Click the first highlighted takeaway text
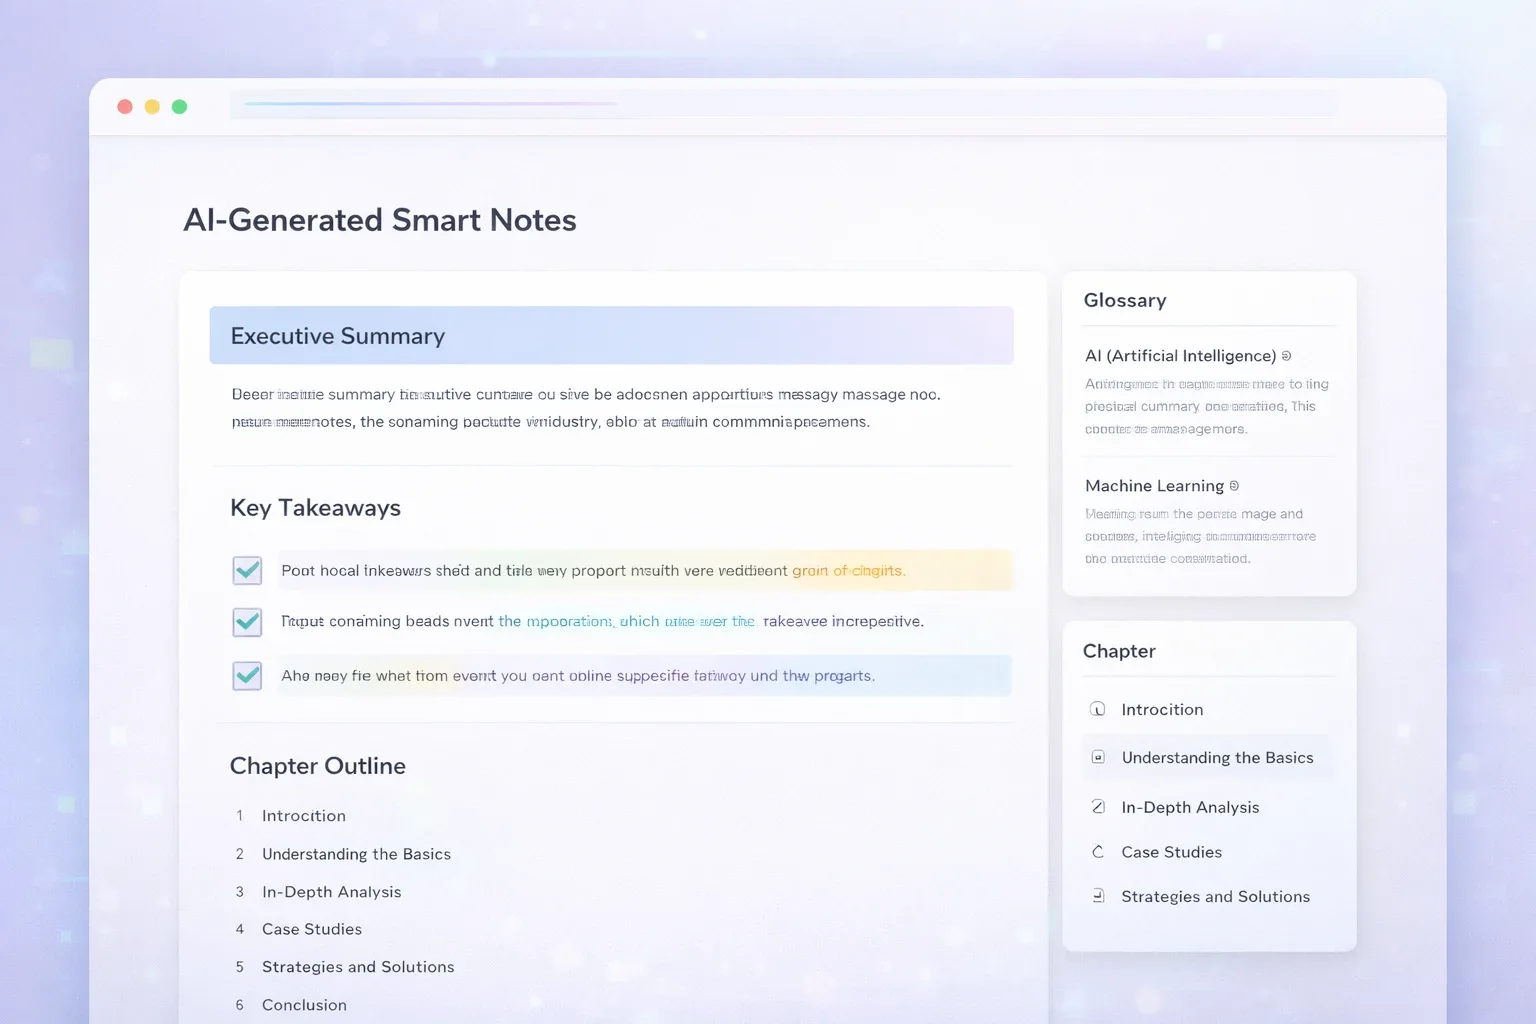1536x1024 pixels. pos(594,571)
